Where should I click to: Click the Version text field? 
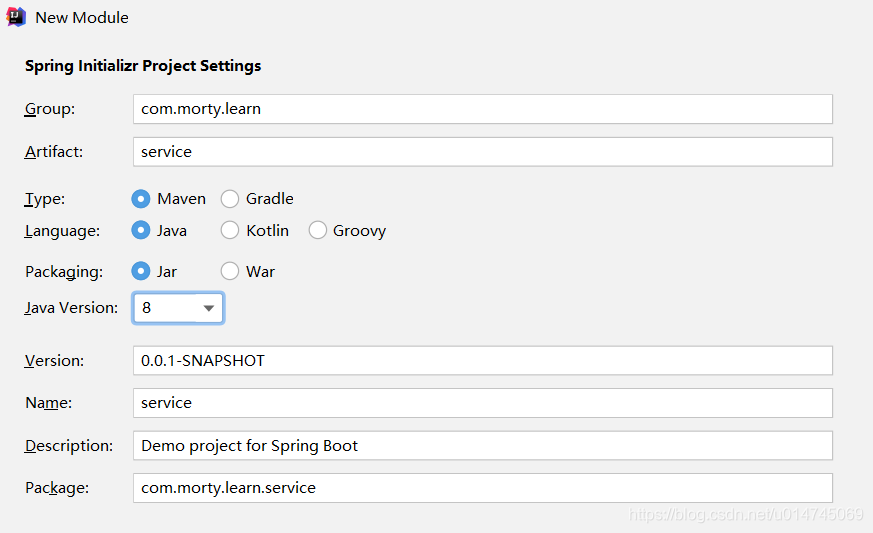(x=482, y=360)
